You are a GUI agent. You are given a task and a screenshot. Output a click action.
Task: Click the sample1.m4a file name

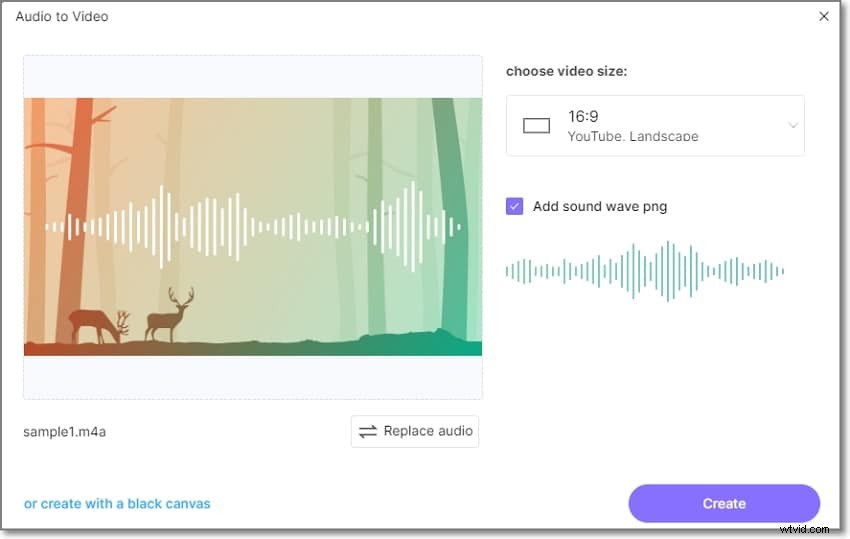[x=65, y=432]
